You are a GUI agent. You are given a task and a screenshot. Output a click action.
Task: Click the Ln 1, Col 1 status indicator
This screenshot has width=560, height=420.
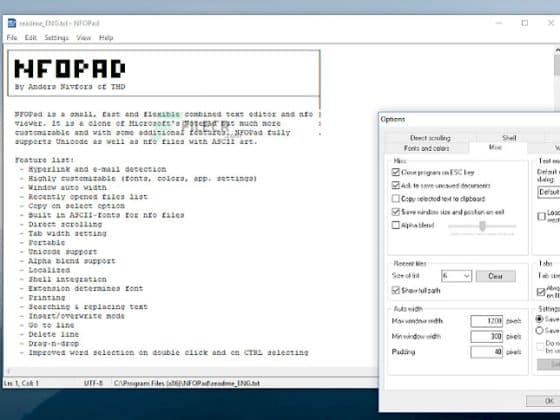(21, 383)
